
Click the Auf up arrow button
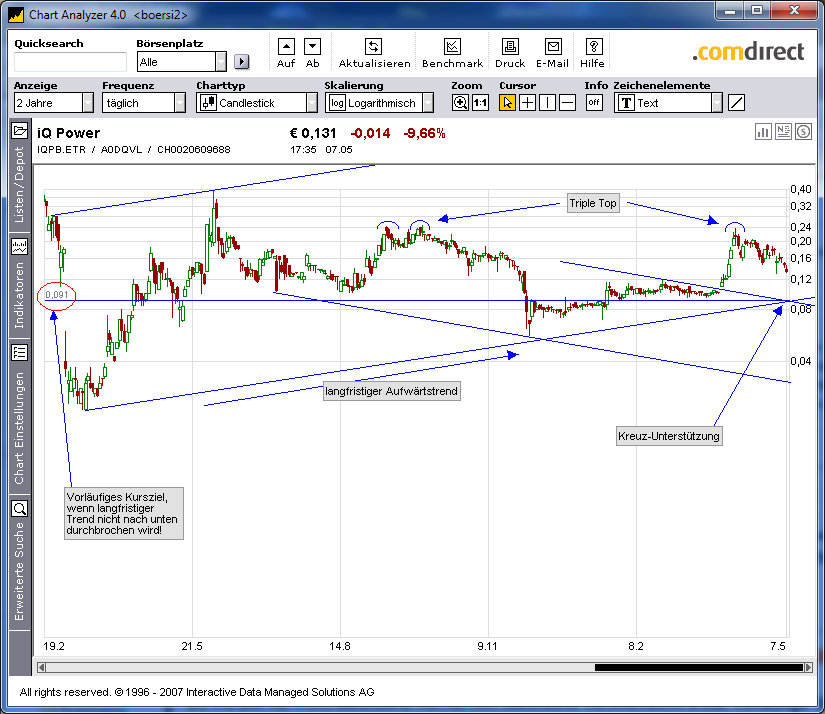286,46
